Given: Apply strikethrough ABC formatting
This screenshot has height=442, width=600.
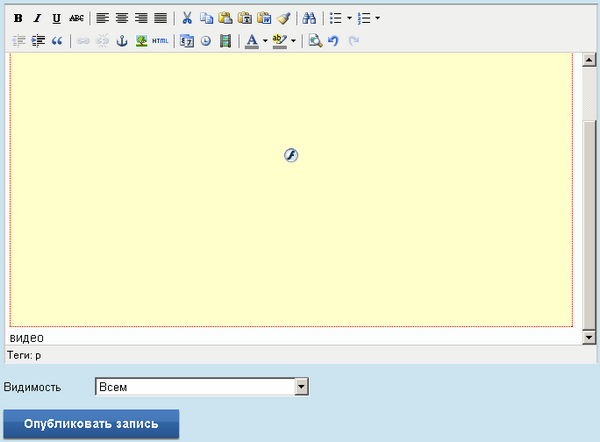Looking at the screenshot, I should click(x=76, y=18).
